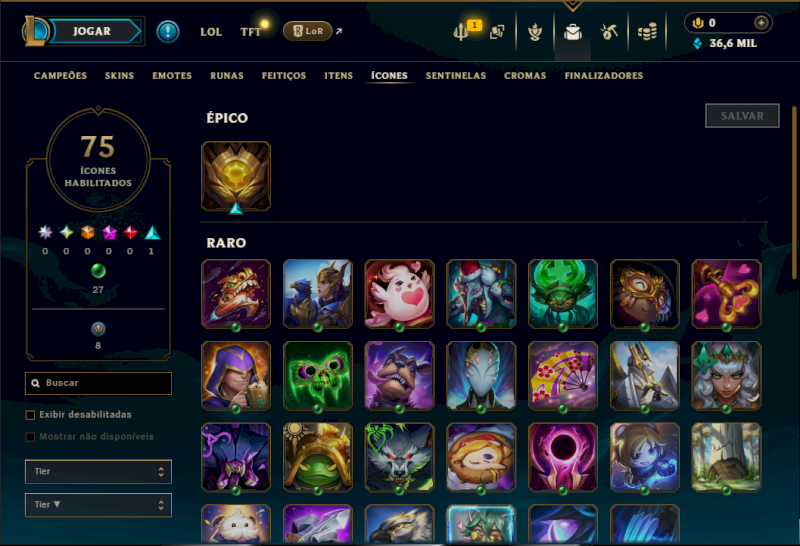The height and width of the screenshot is (546, 800).
Task: Focus the Buscar search field
Action: [x=98, y=383]
